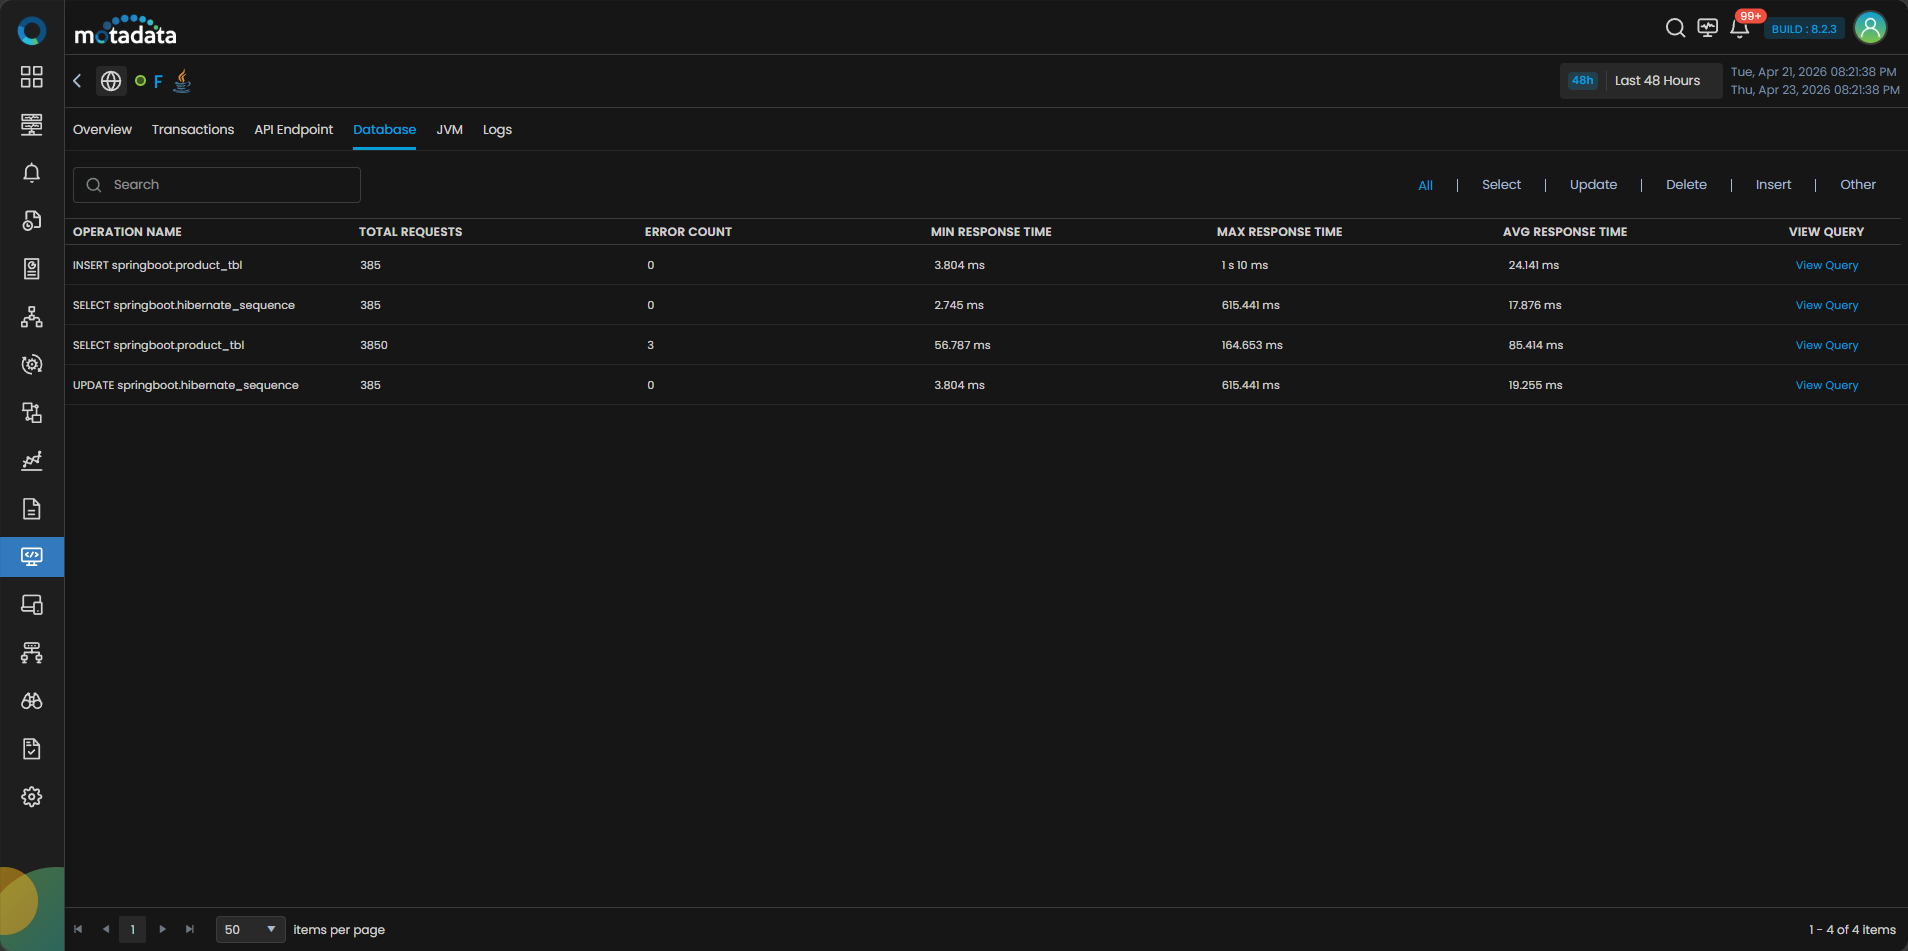View Query for SELECT springboot.hibernate_sequence
This screenshot has height=951, width=1908.
coord(1827,305)
